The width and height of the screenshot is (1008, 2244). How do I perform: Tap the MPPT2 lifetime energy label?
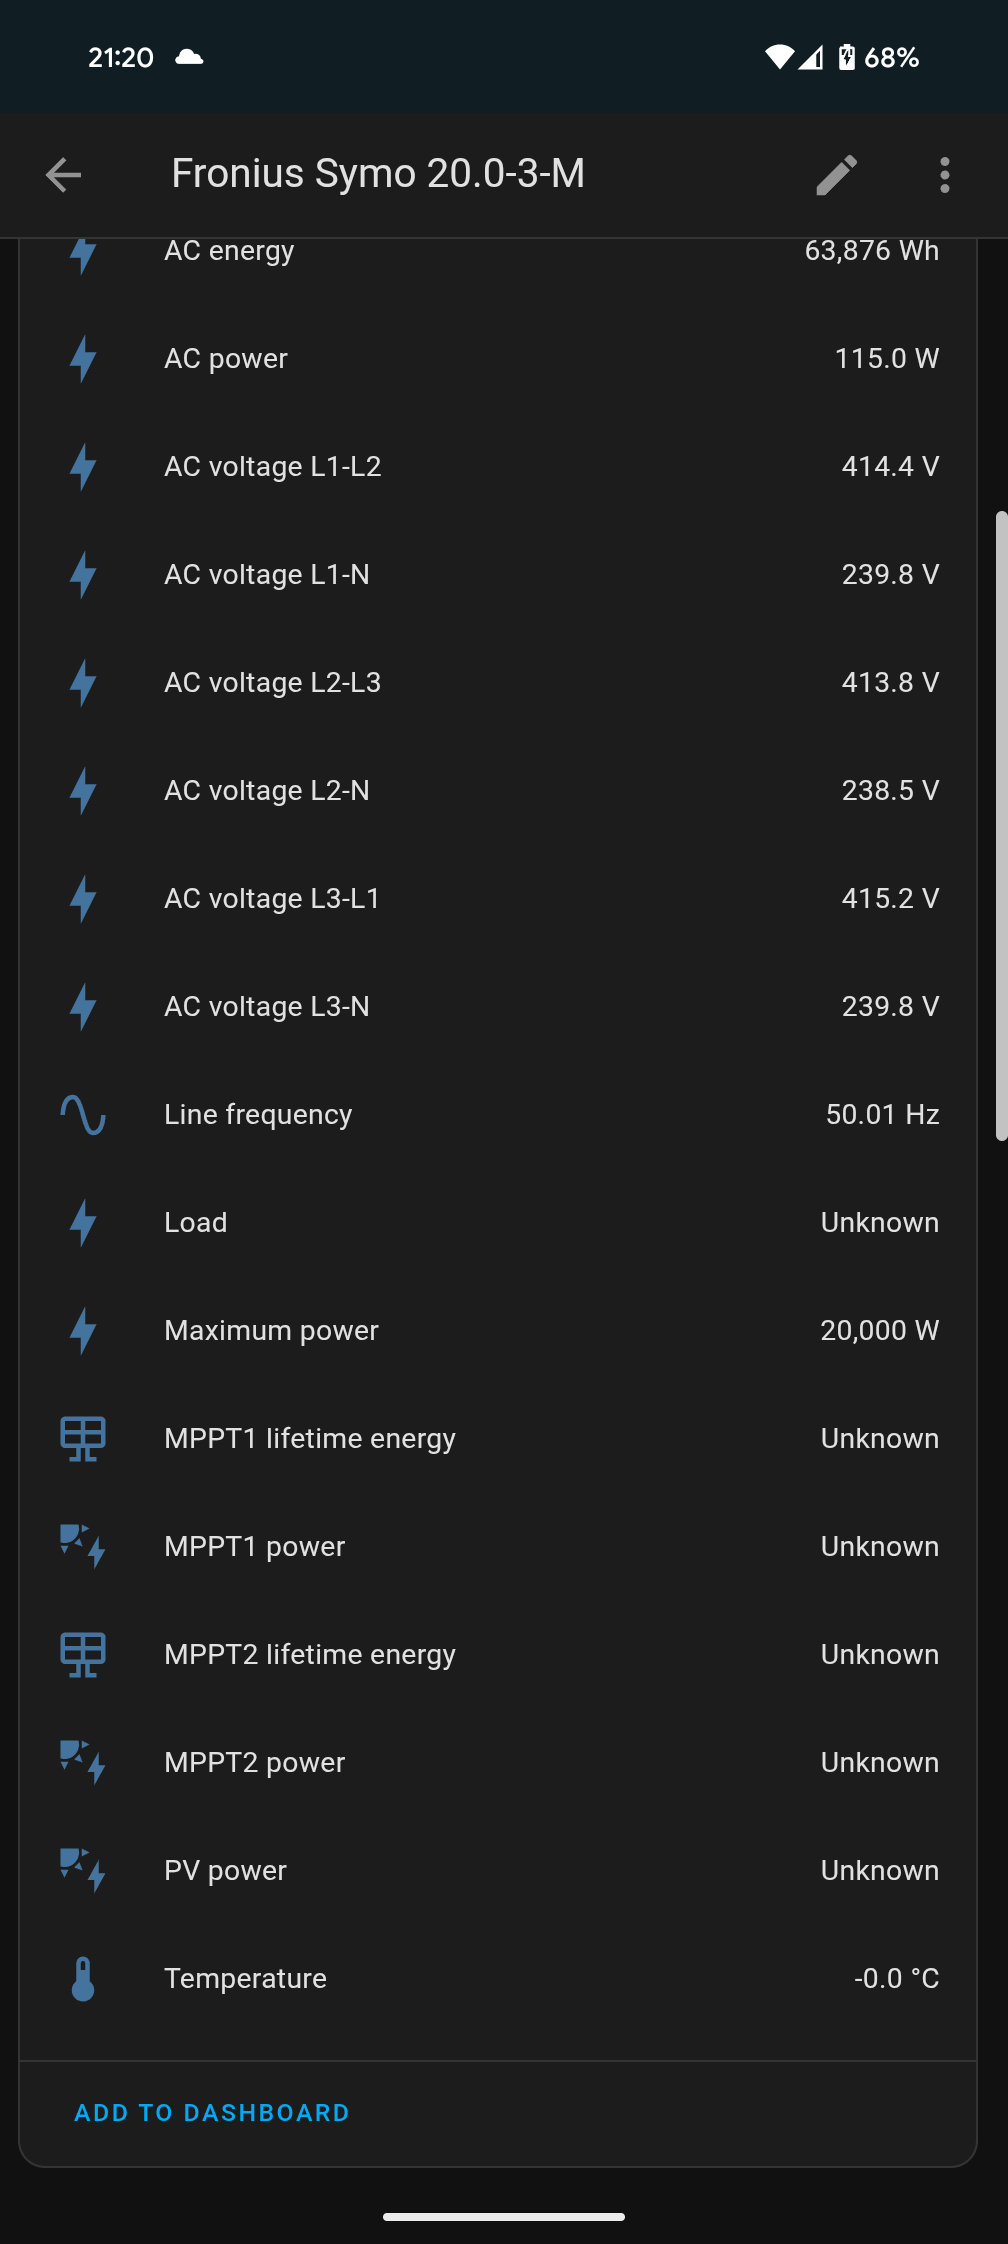pyautogui.click(x=310, y=1654)
